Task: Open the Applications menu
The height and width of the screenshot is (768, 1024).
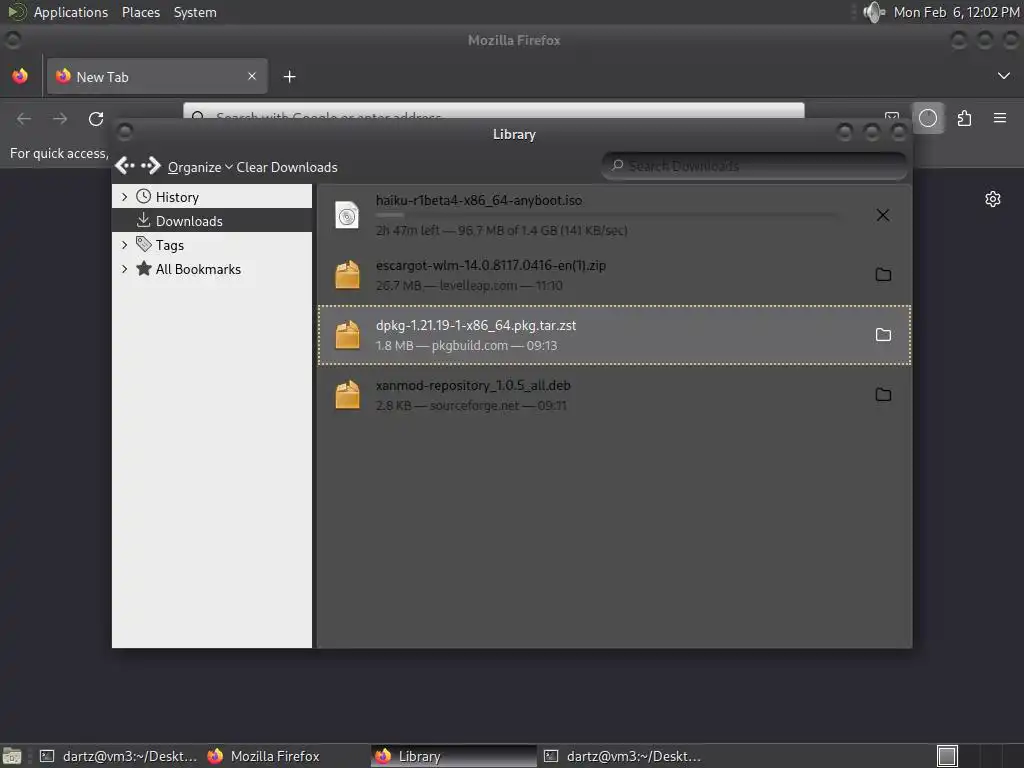Action: (71, 12)
